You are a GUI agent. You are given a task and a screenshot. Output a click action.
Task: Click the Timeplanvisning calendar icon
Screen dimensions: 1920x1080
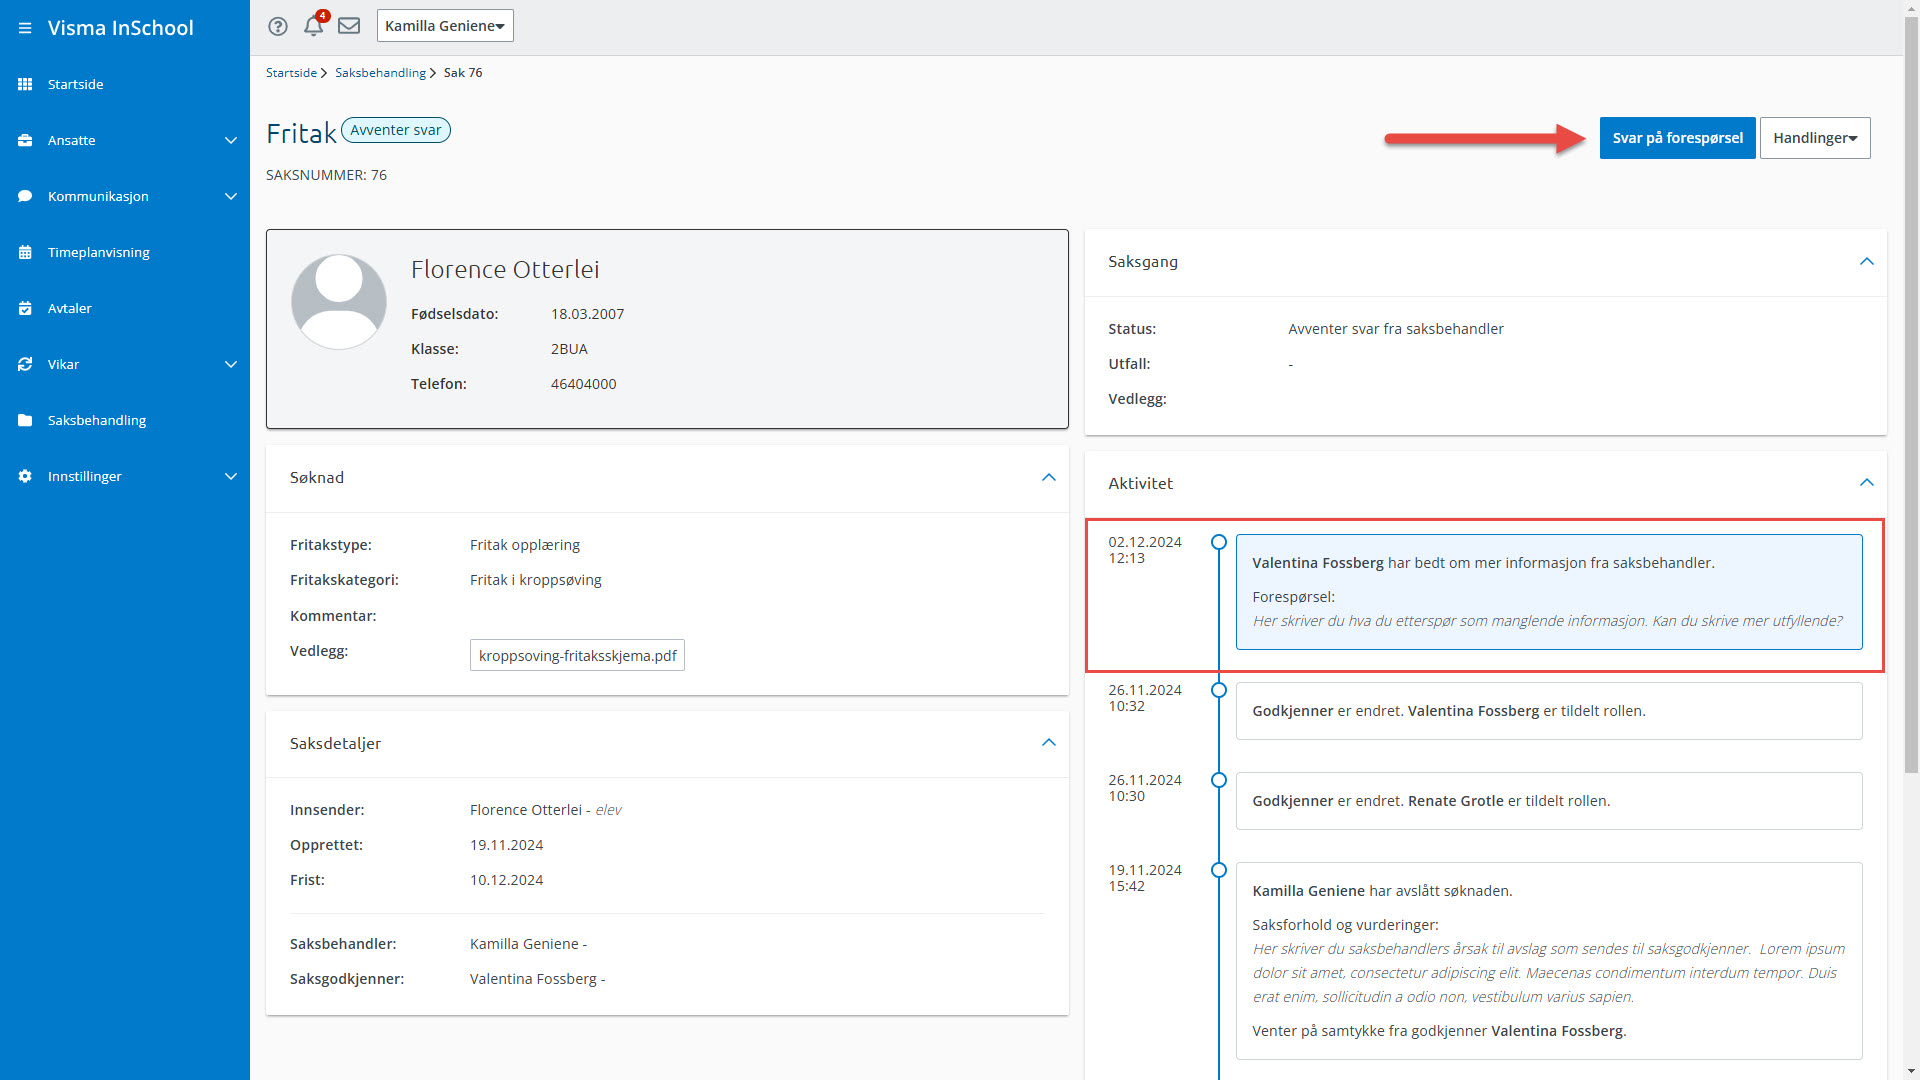point(25,252)
